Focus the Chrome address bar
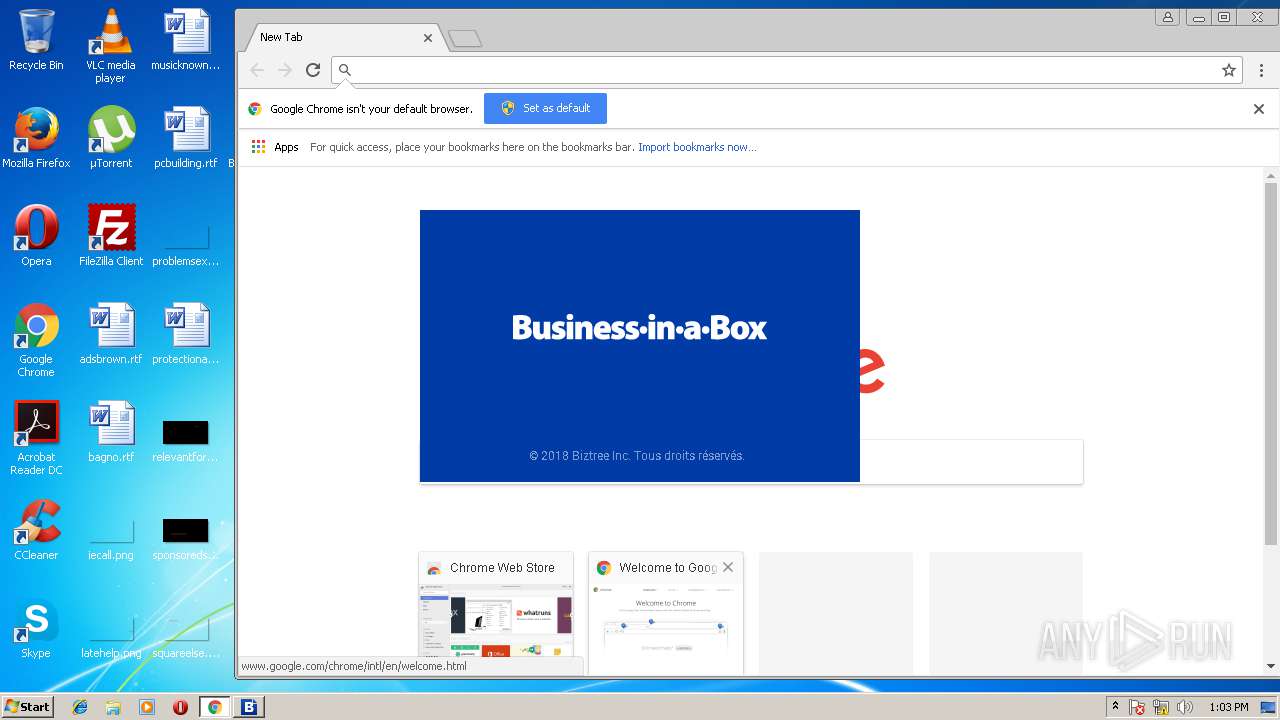The height and width of the screenshot is (720, 1280). 785,70
